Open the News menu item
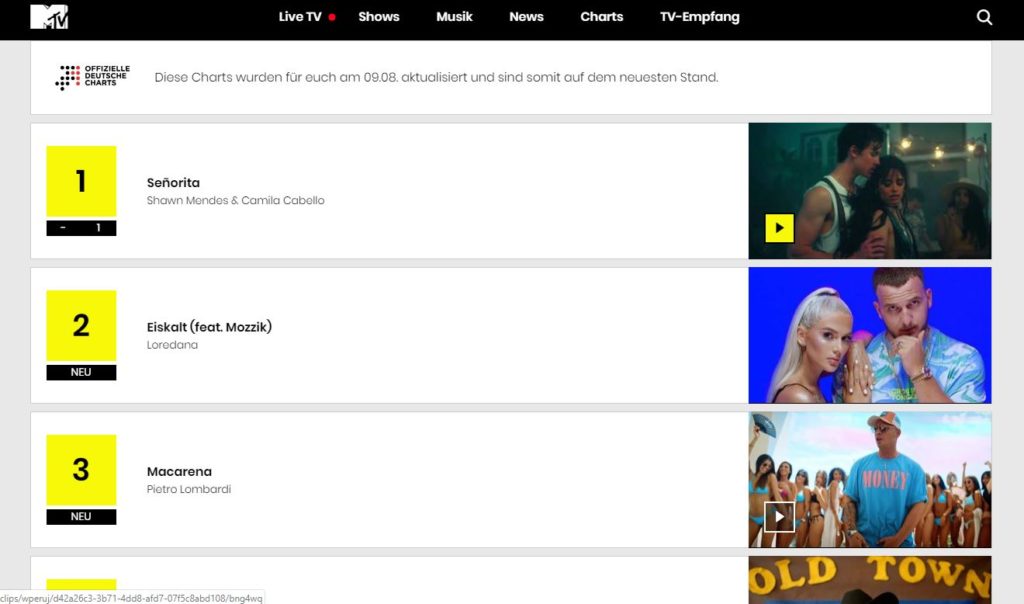Viewport: 1024px width, 604px height. 526,16
